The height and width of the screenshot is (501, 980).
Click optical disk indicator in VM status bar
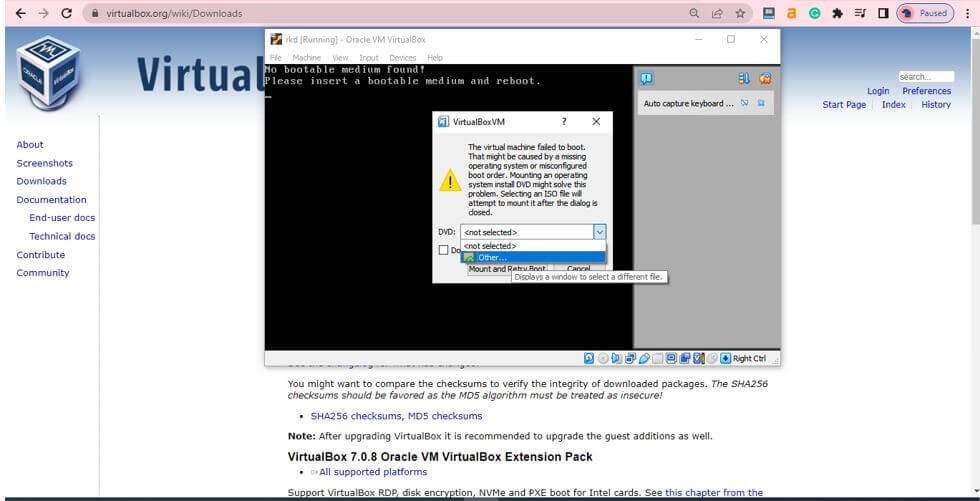point(603,359)
